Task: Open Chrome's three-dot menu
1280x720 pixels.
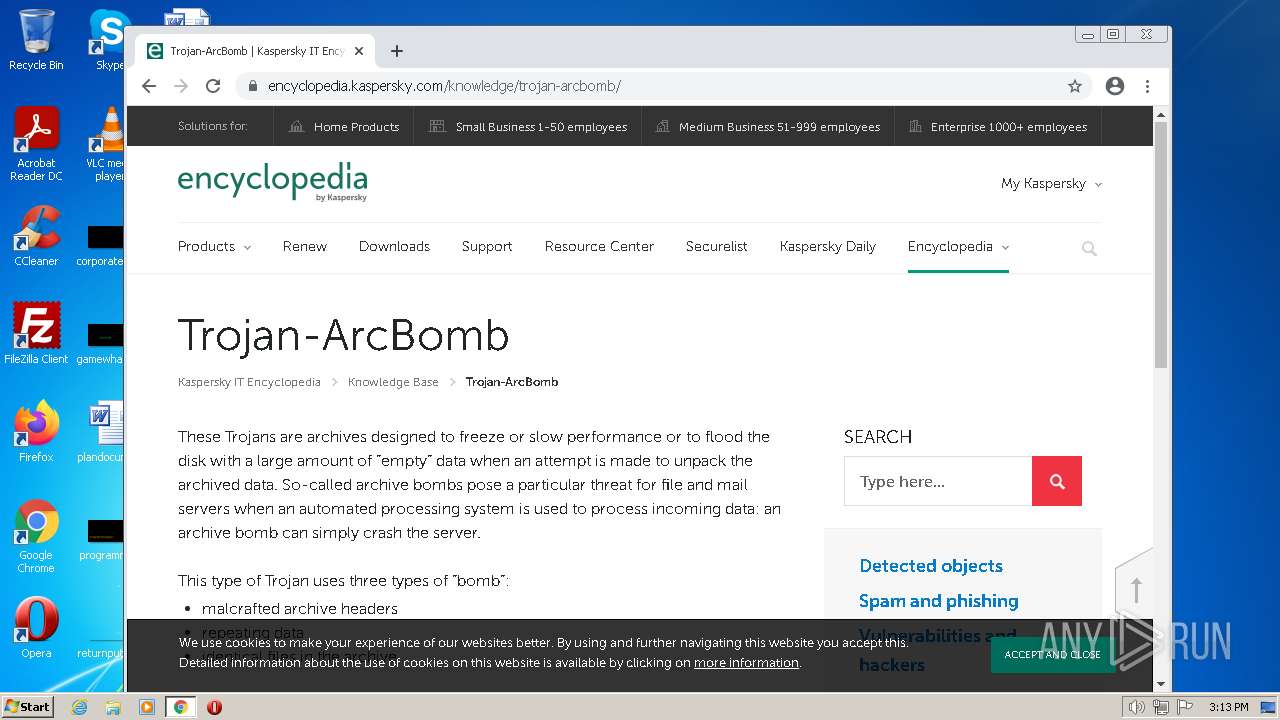Action: 1147,86
